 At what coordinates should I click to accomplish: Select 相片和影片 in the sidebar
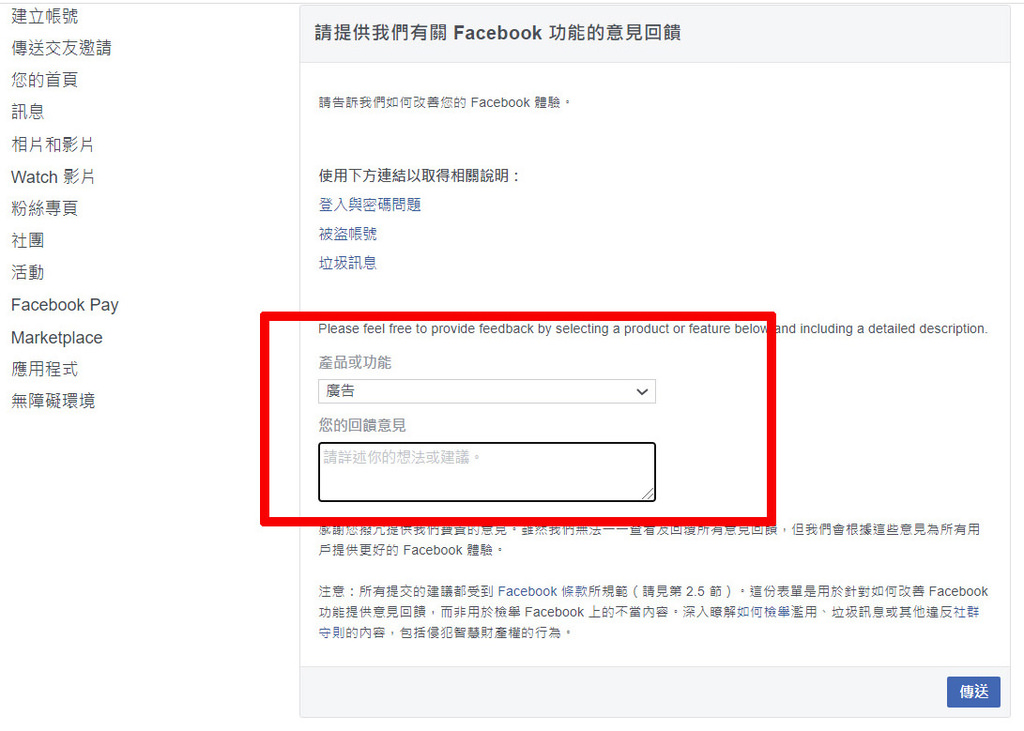(53, 144)
